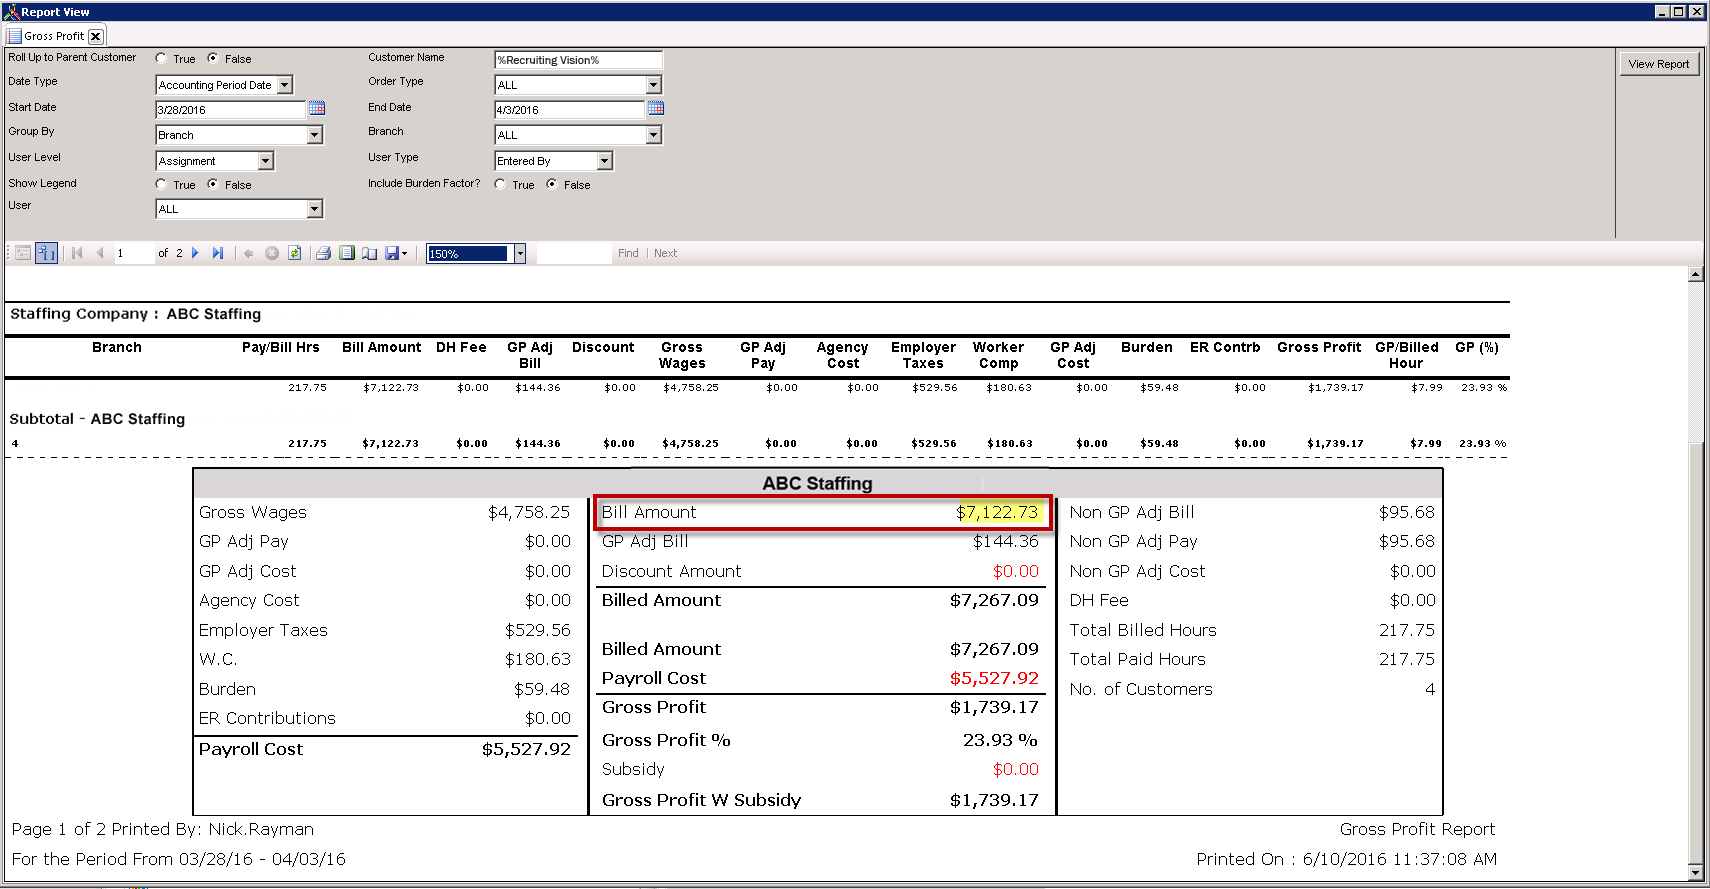The image size is (1710, 889).
Task: Click the Employer Taxes column header
Action: 923,355
